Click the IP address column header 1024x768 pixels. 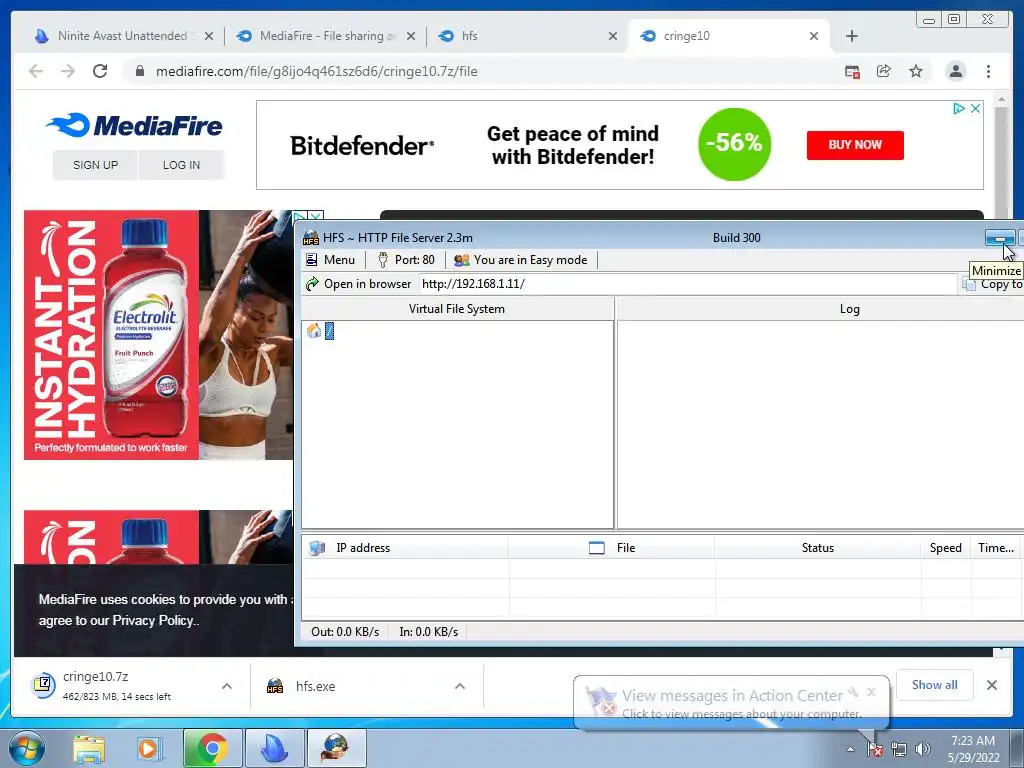tap(405, 548)
